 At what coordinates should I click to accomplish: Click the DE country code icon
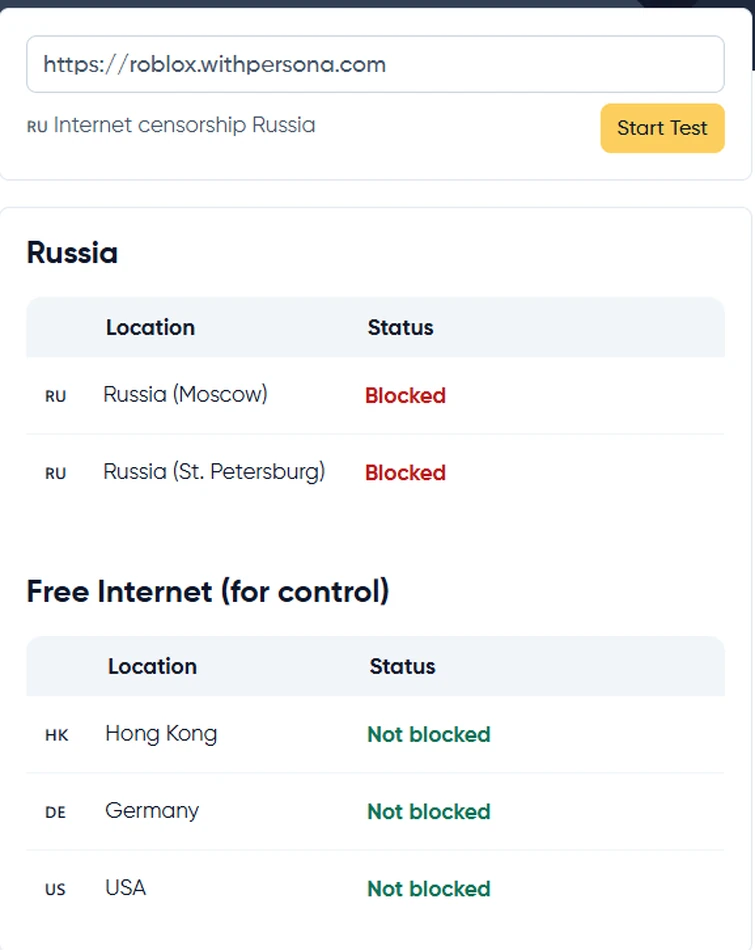56,813
